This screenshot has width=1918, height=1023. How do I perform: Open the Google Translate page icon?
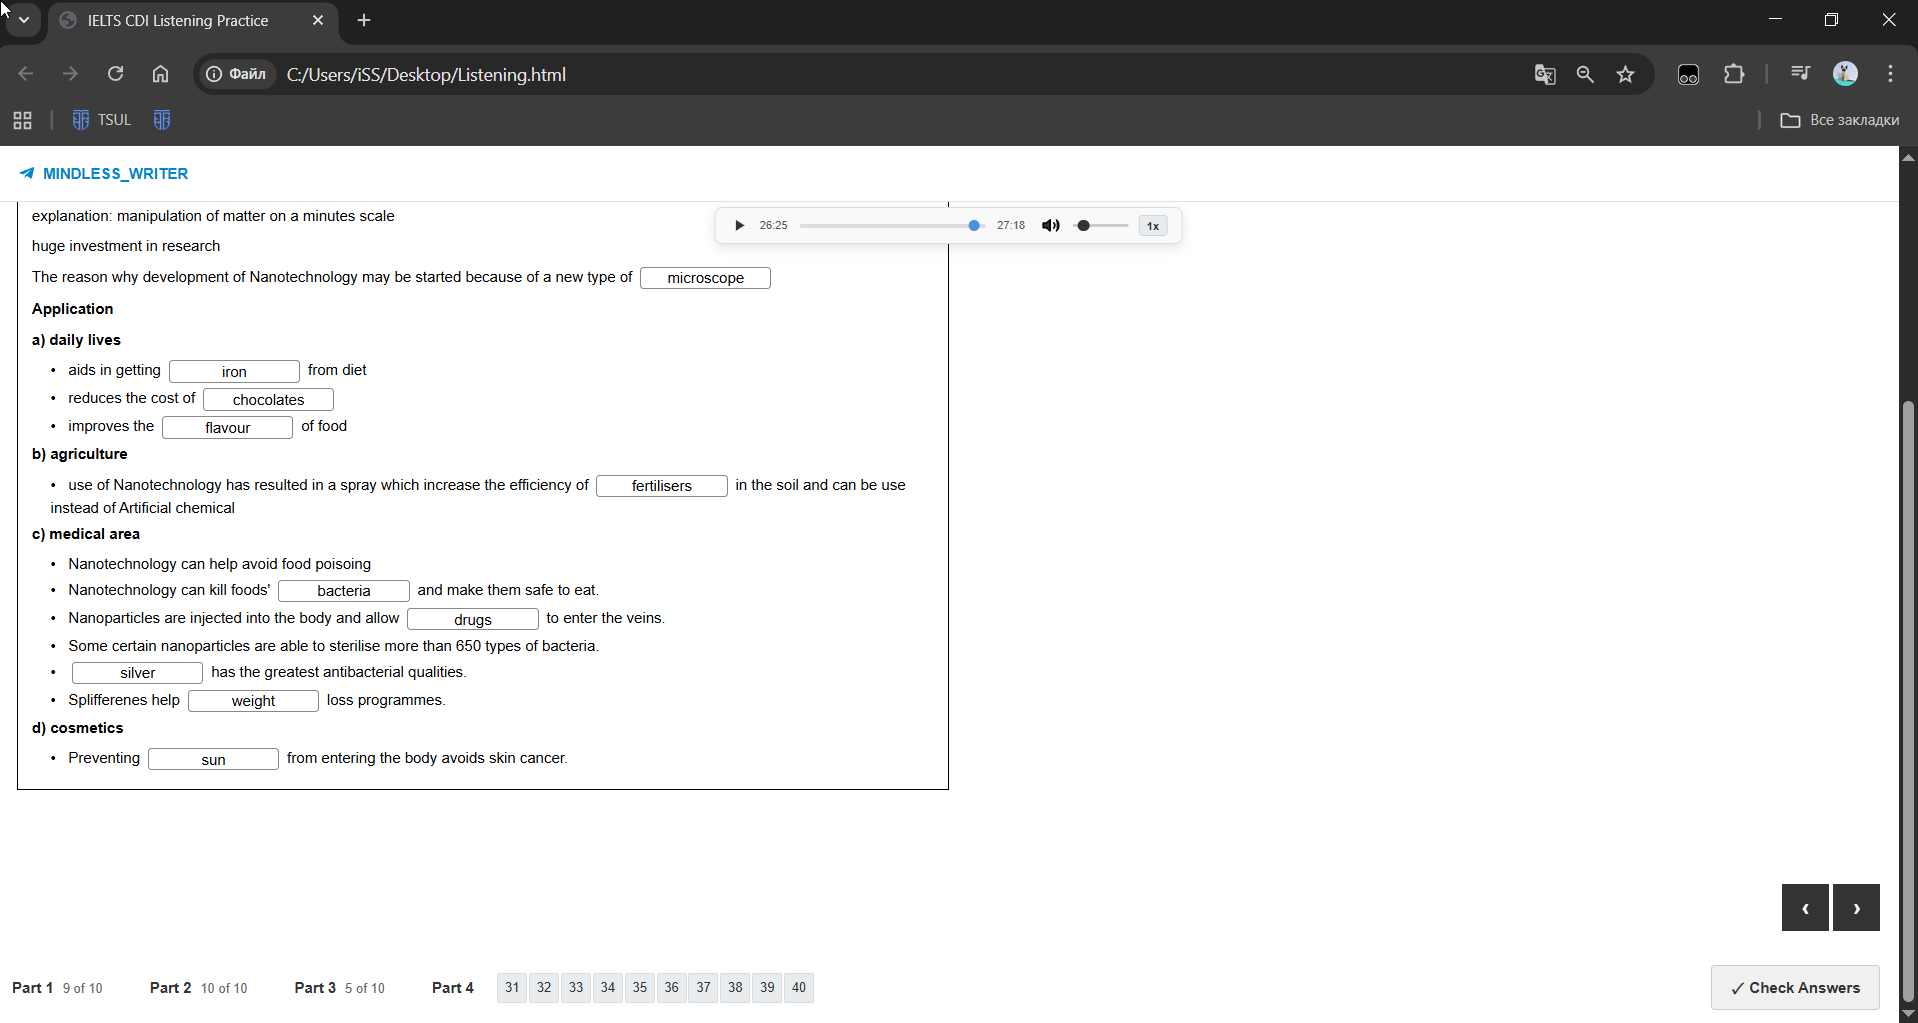pos(1545,74)
